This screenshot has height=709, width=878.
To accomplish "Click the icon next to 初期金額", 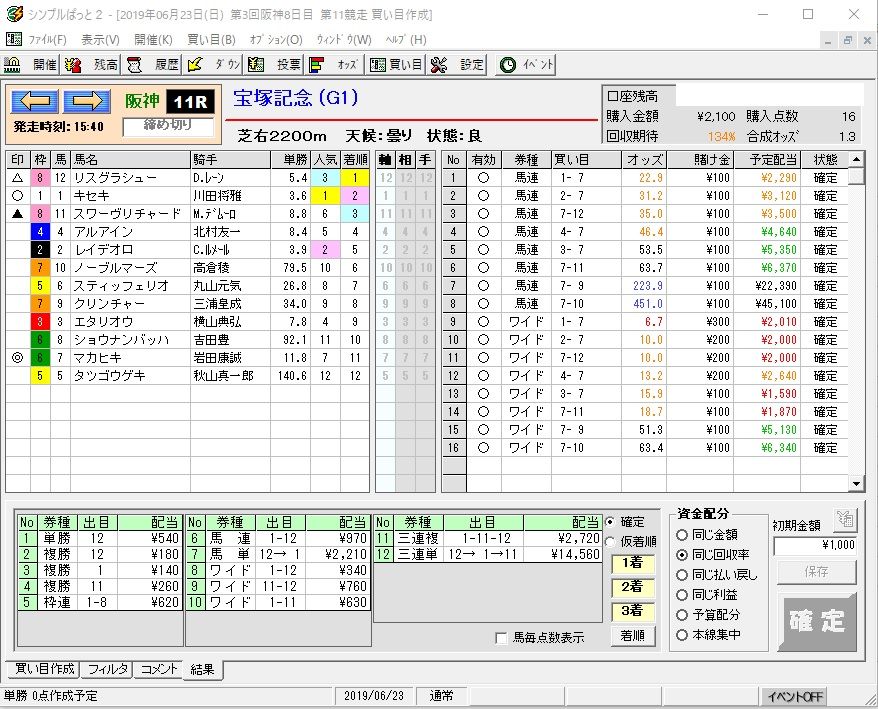I will [x=844, y=520].
